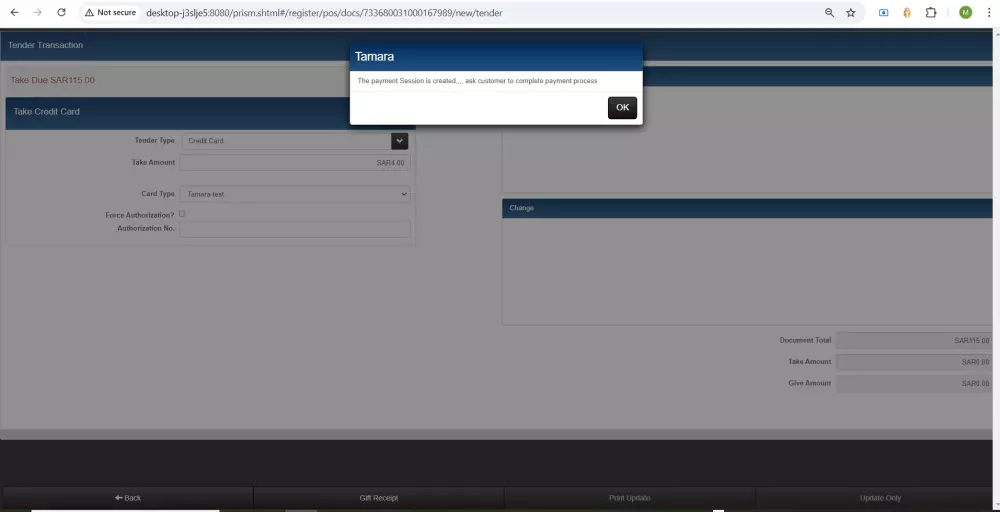Click the Update Only button
Viewport: 1000px width, 512px height.
click(880, 498)
